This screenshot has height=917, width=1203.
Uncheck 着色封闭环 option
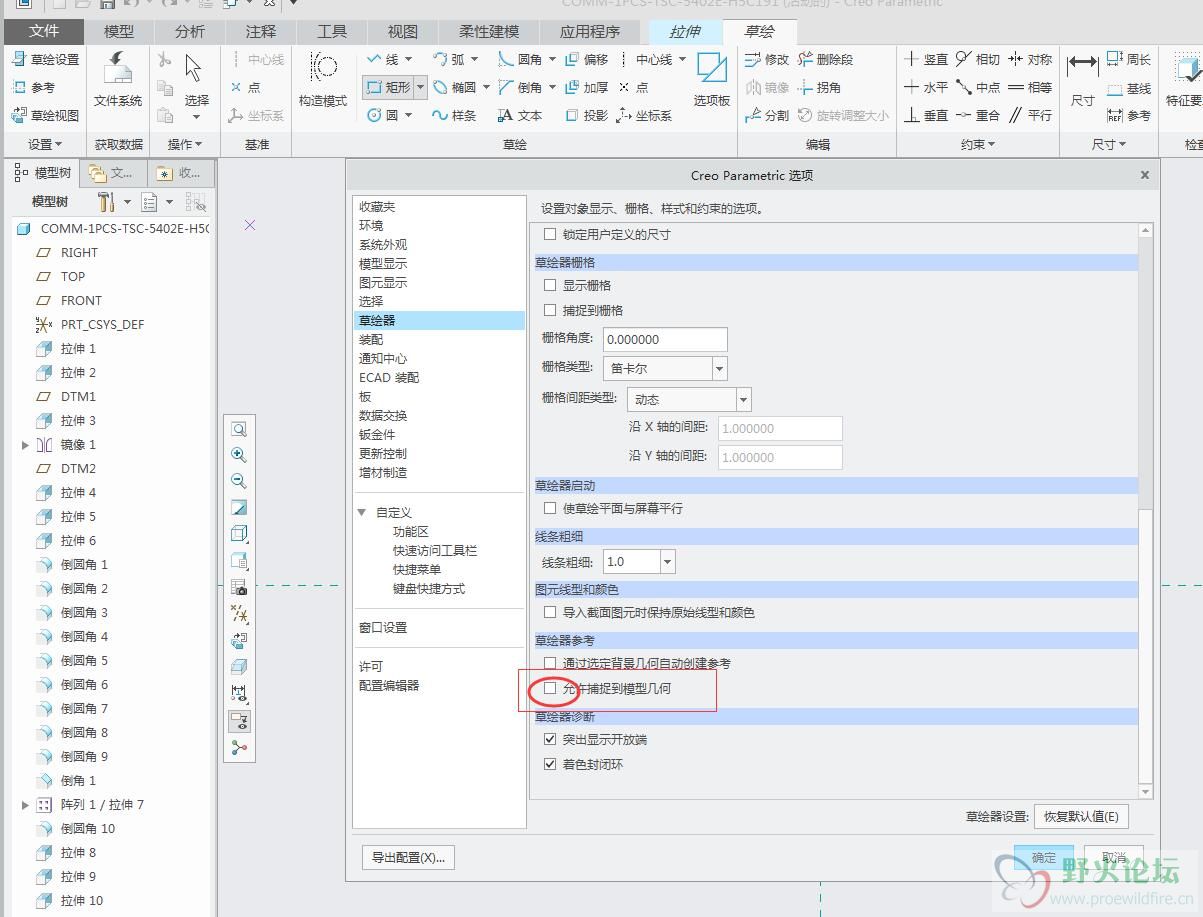[549, 764]
